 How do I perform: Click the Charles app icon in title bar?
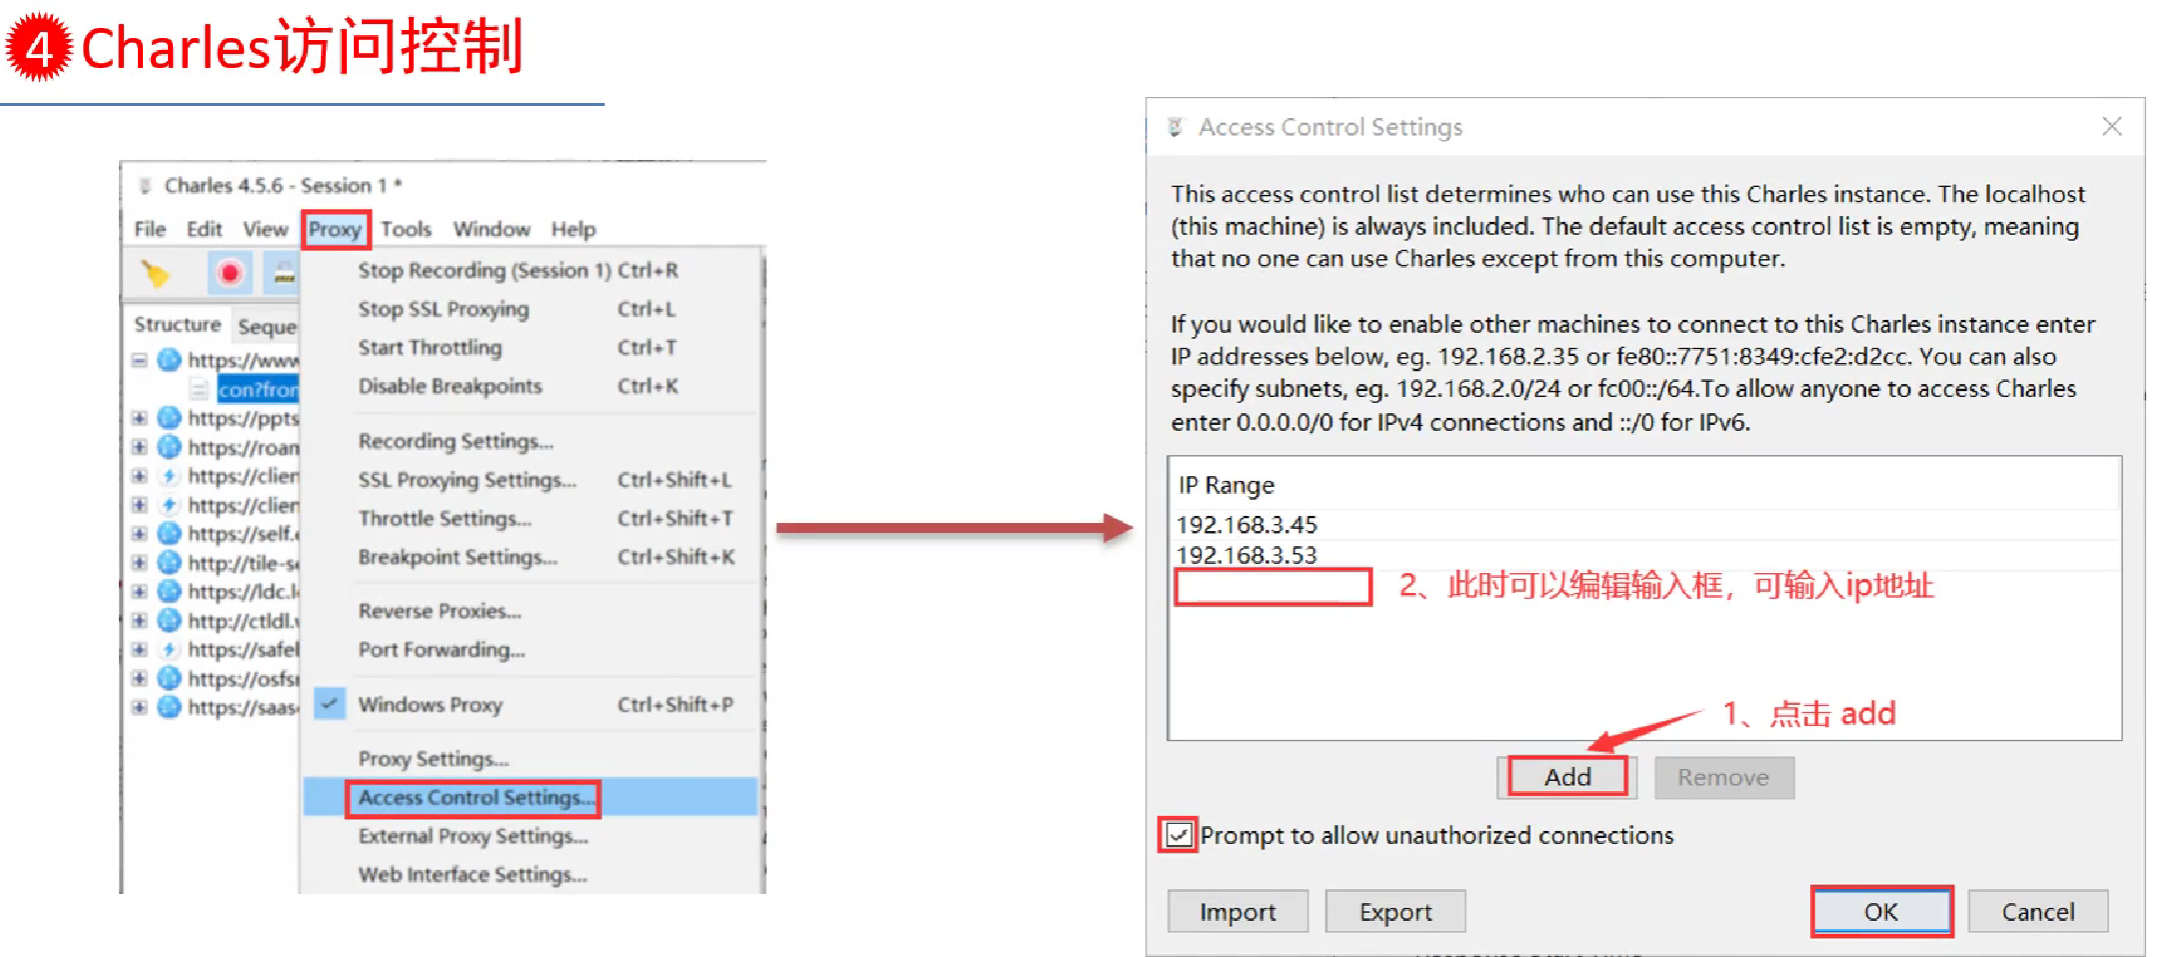coord(146,186)
